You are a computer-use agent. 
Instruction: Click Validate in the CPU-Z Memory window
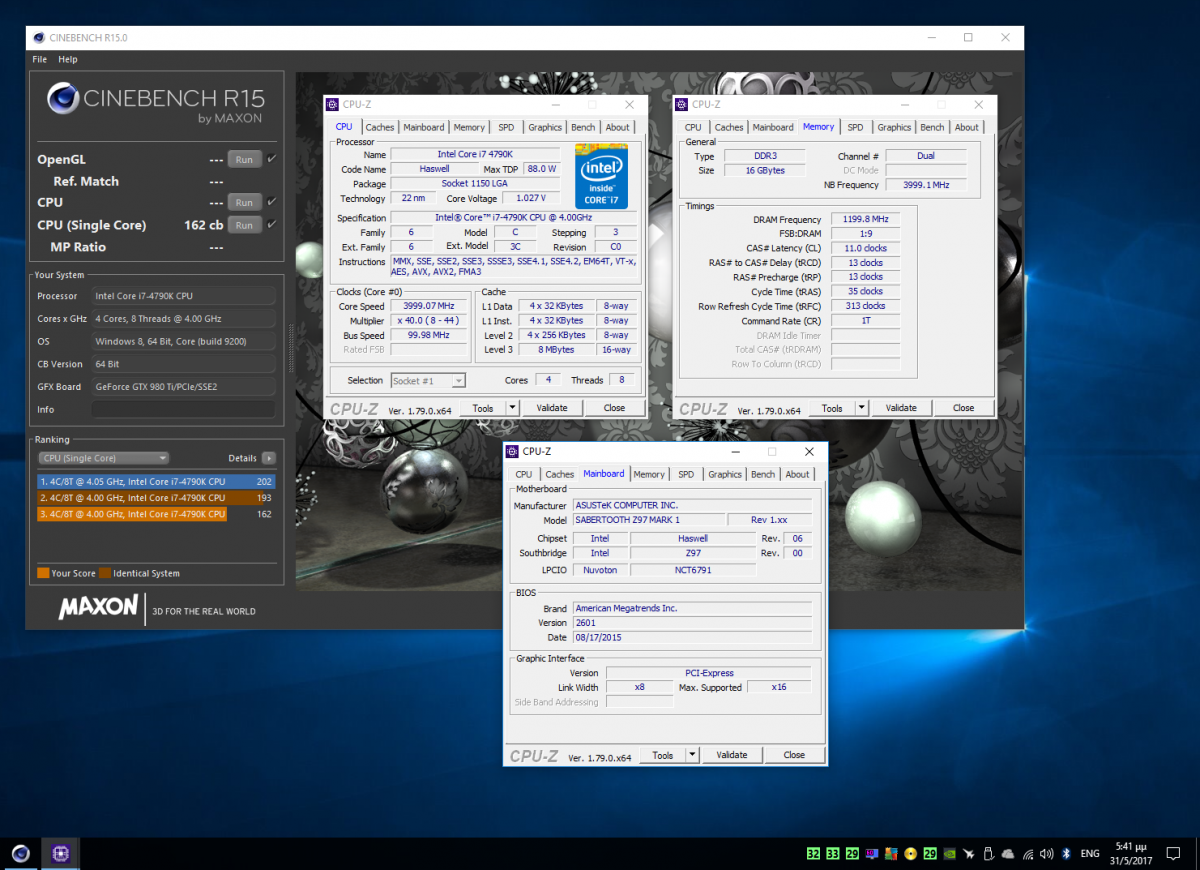click(x=901, y=408)
